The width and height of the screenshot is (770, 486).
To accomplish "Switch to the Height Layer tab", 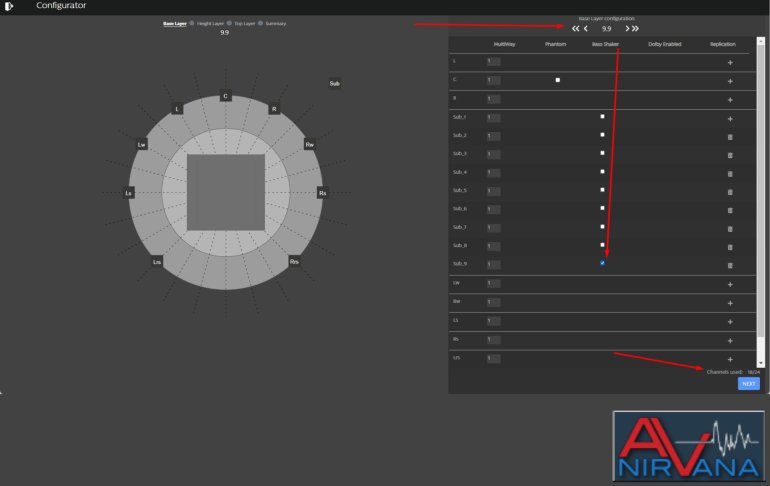I will click(x=210, y=22).
